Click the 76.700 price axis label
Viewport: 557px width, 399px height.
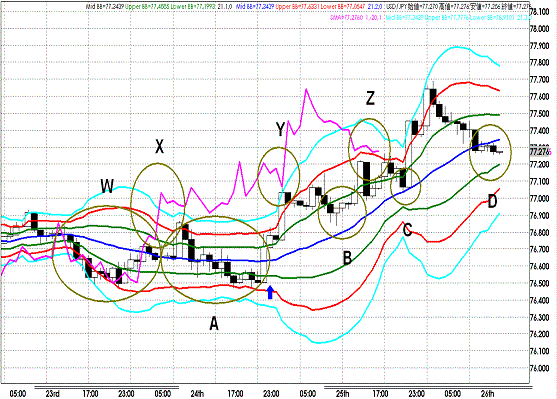click(540, 249)
